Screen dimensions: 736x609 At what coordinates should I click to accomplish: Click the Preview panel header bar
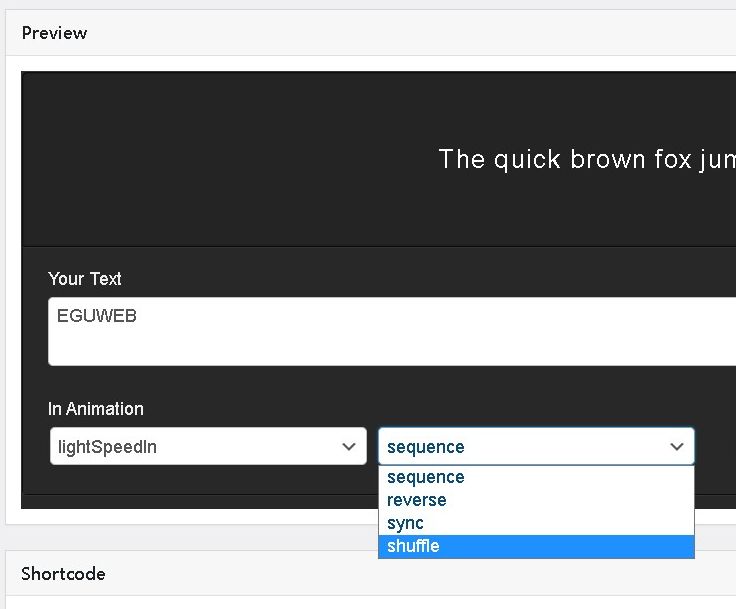[x=400, y=33]
